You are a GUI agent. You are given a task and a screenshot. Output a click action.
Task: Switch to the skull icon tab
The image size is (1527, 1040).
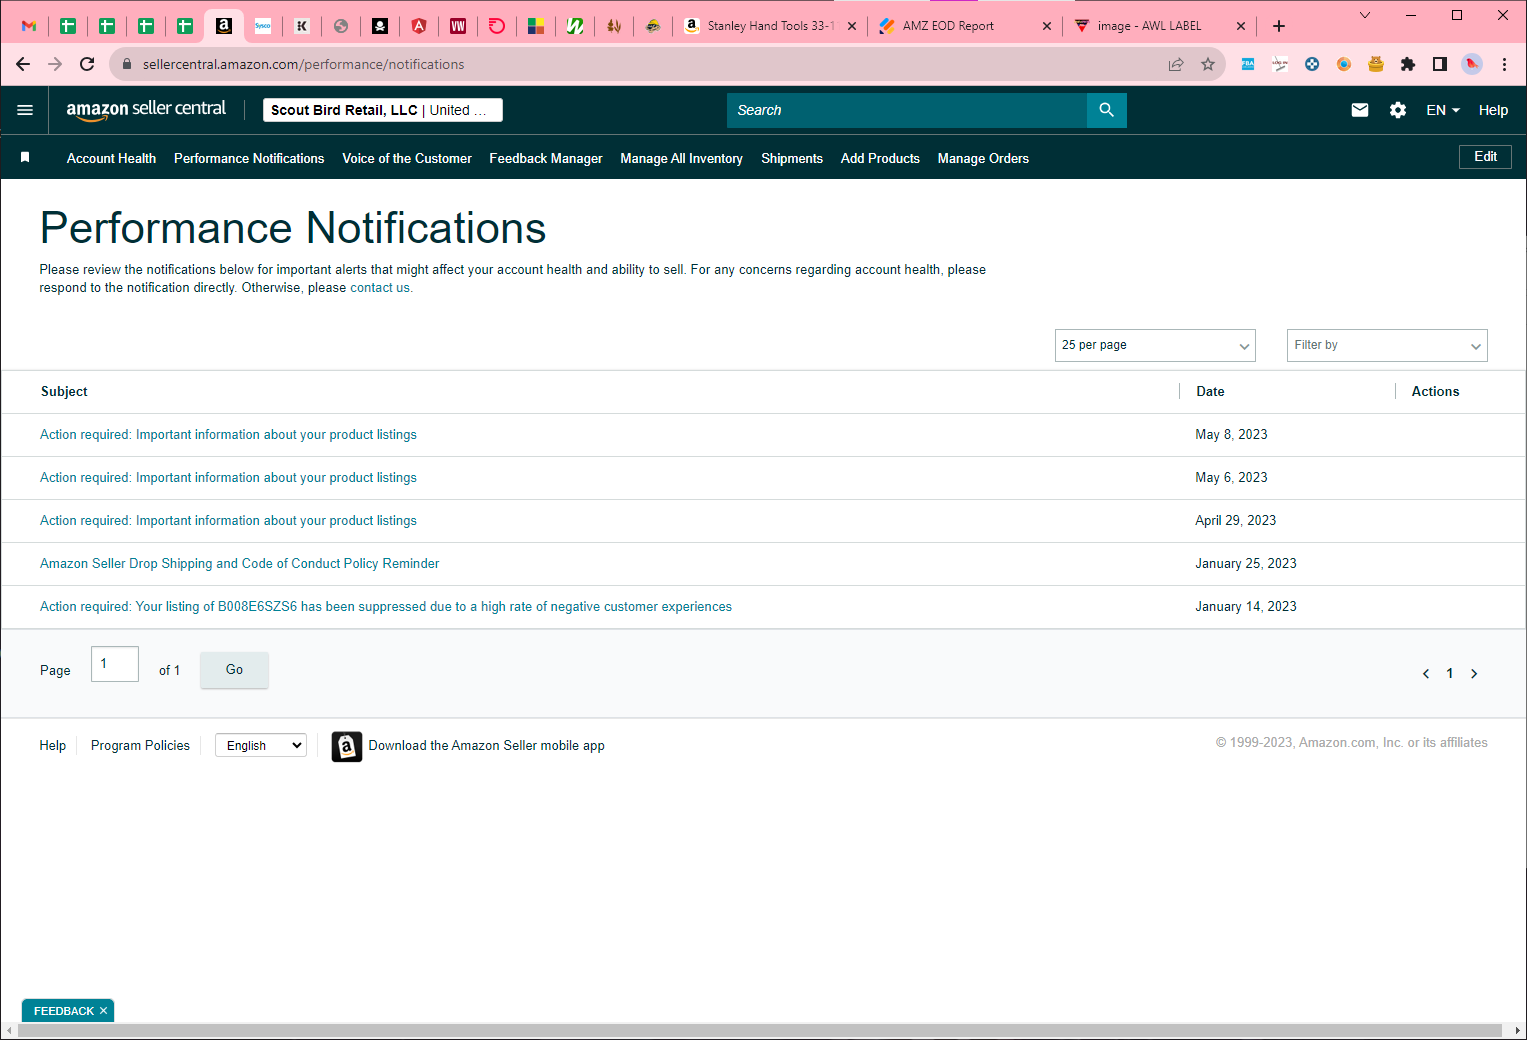(380, 26)
